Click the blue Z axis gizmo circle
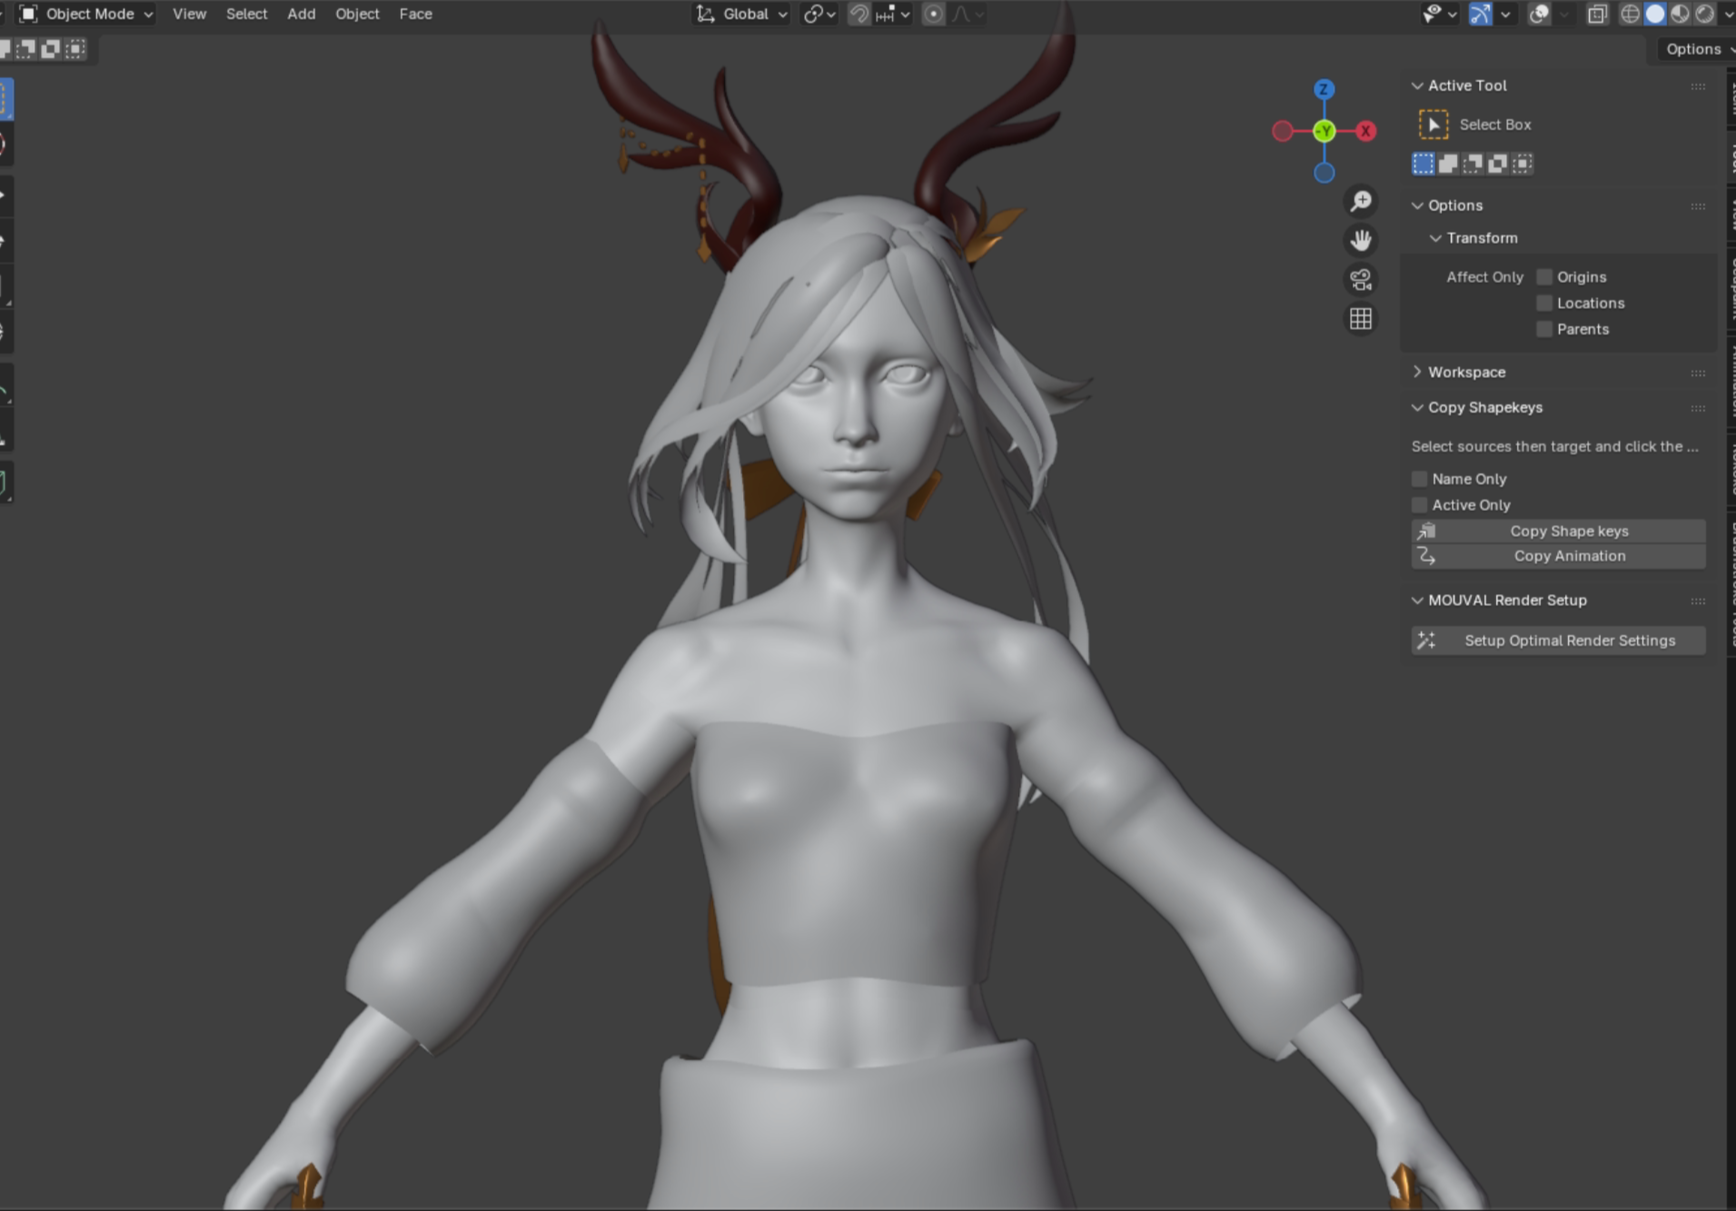This screenshot has height=1211, width=1736. click(1324, 89)
